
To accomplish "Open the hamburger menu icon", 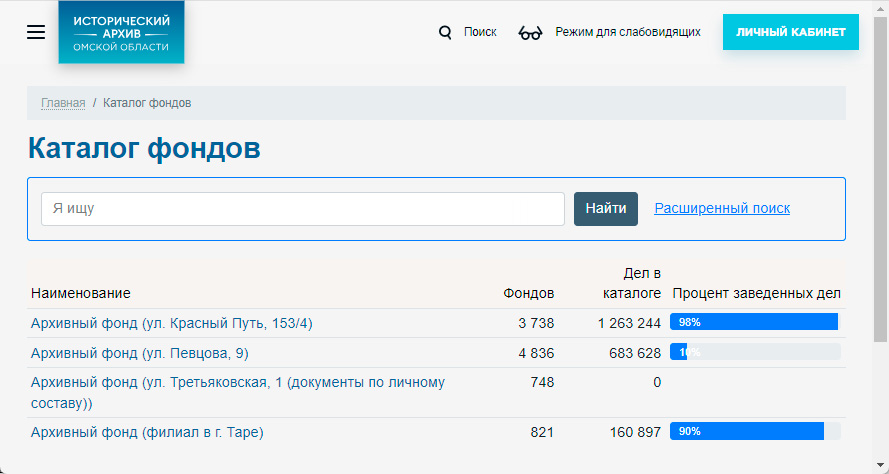I will [x=36, y=32].
